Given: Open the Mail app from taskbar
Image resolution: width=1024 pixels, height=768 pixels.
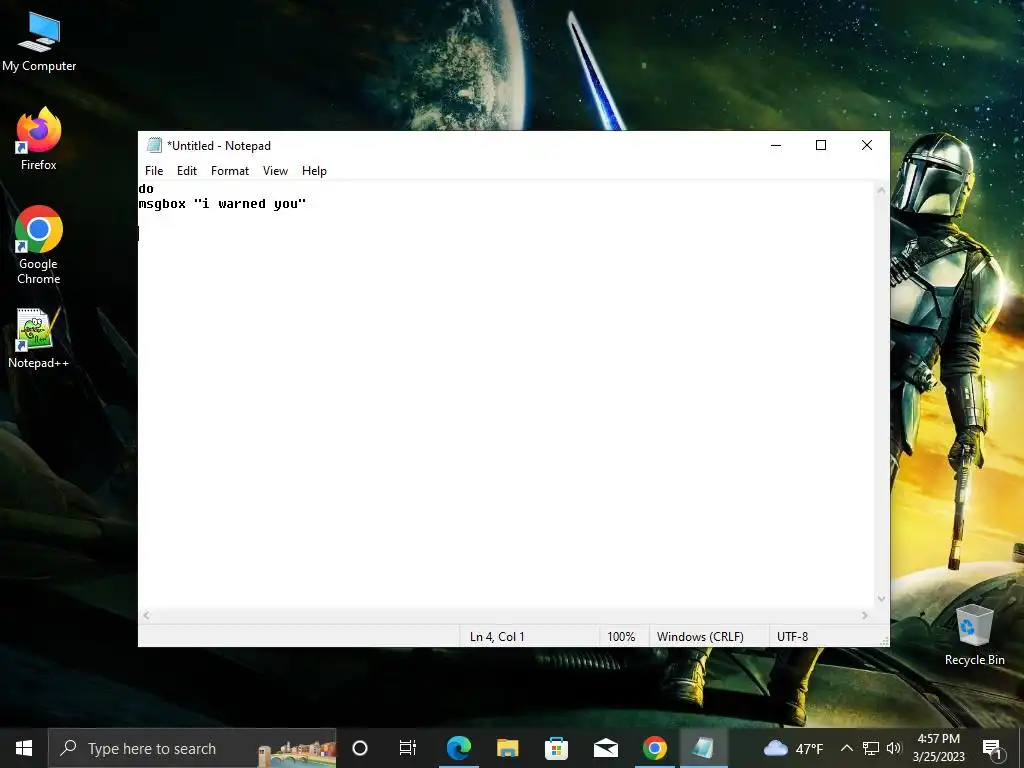Looking at the screenshot, I should [605, 748].
